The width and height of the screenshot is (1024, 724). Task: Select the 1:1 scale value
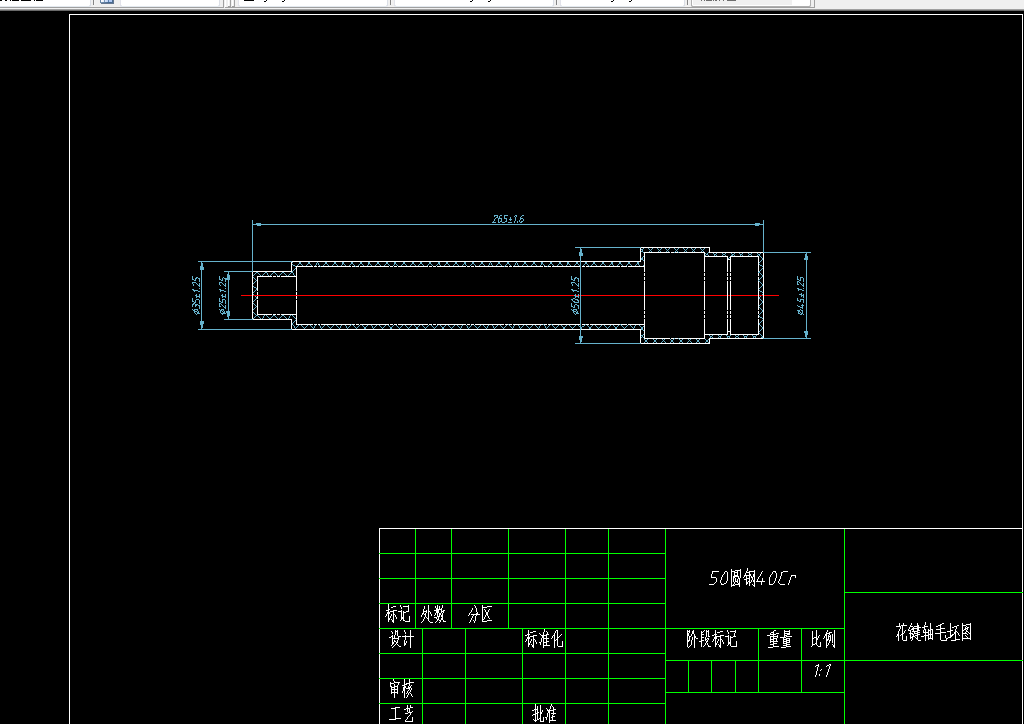(822, 671)
